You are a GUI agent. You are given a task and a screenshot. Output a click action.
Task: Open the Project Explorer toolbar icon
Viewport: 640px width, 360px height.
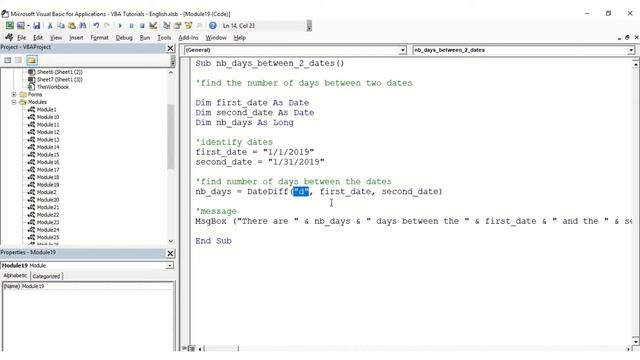click(167, 25)
